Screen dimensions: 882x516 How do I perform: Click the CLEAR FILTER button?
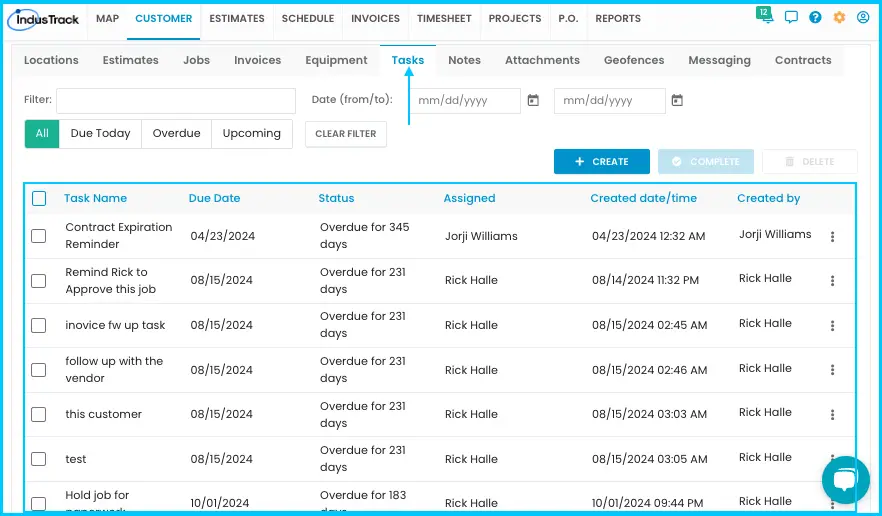346,134
